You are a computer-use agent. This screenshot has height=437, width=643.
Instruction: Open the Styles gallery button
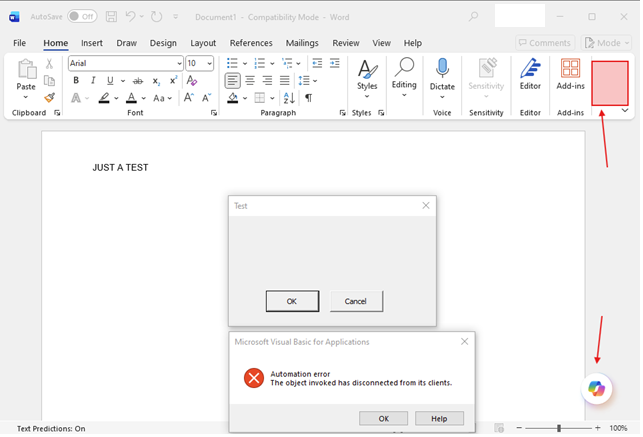[x=367, y=79]
